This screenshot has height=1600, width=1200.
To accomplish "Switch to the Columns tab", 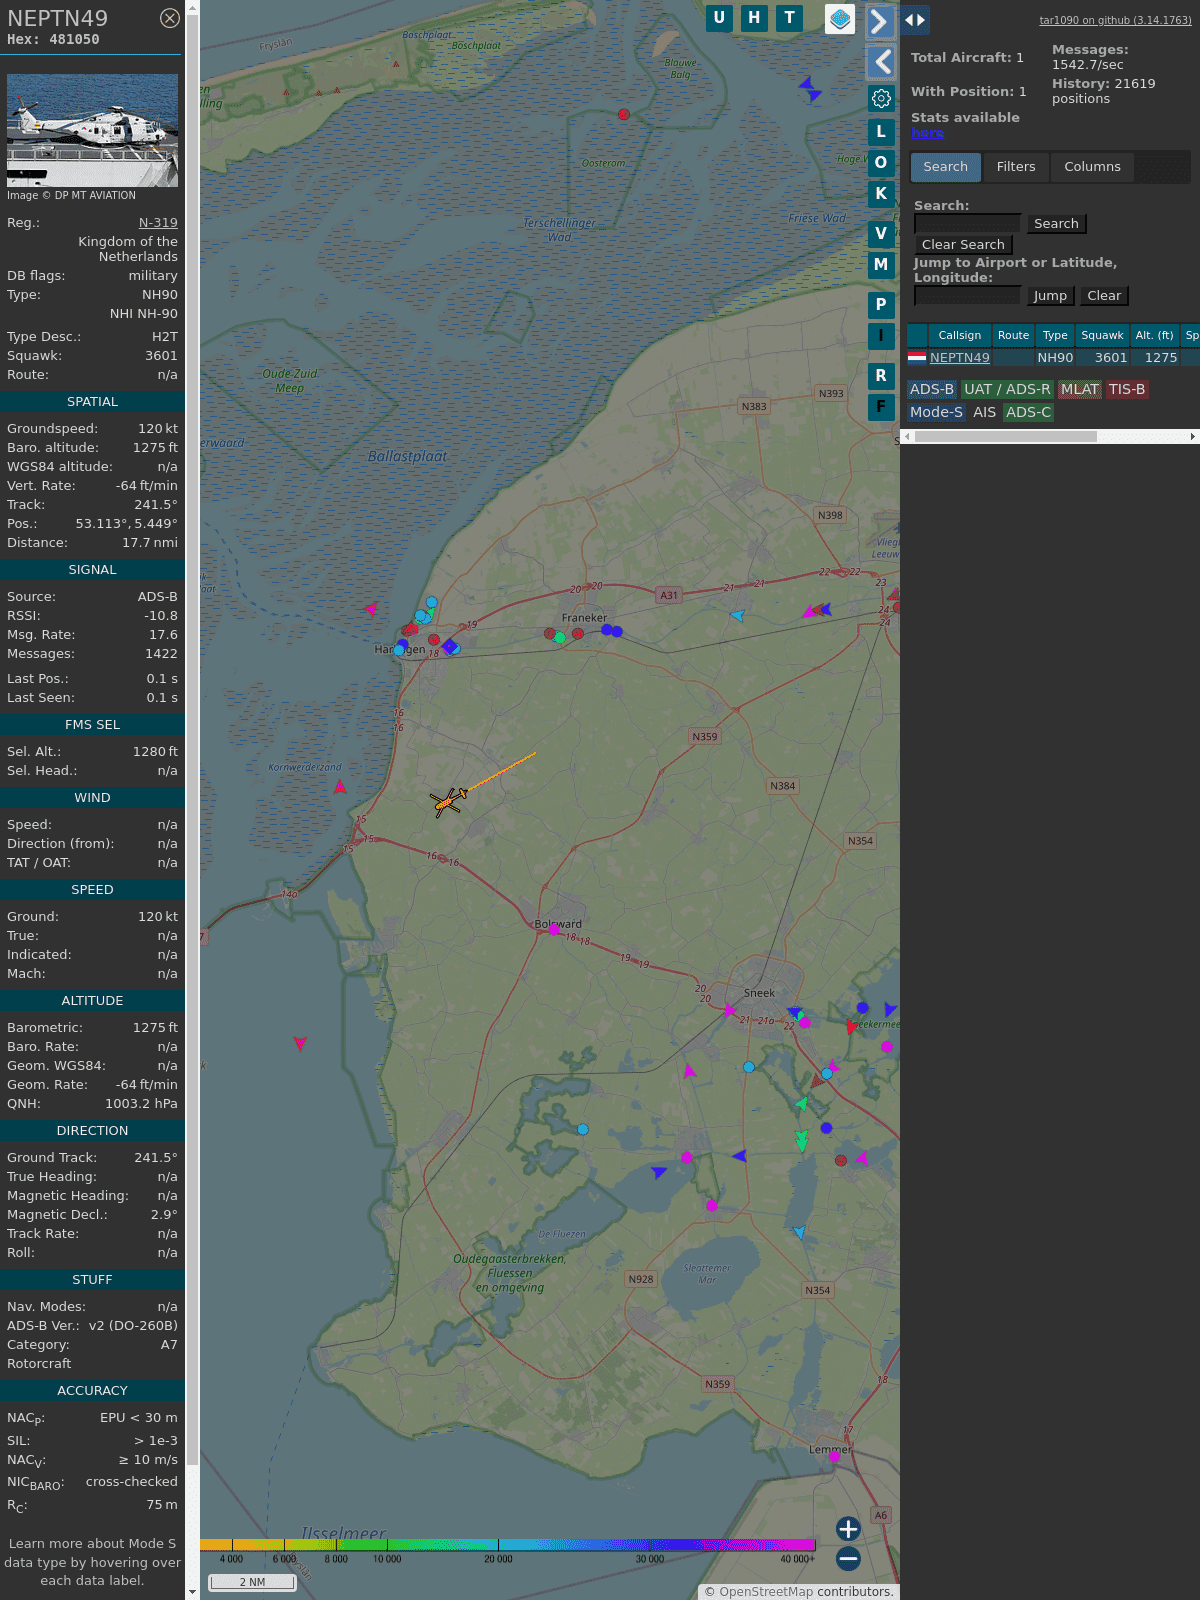I will click(x=1092, y=167).
